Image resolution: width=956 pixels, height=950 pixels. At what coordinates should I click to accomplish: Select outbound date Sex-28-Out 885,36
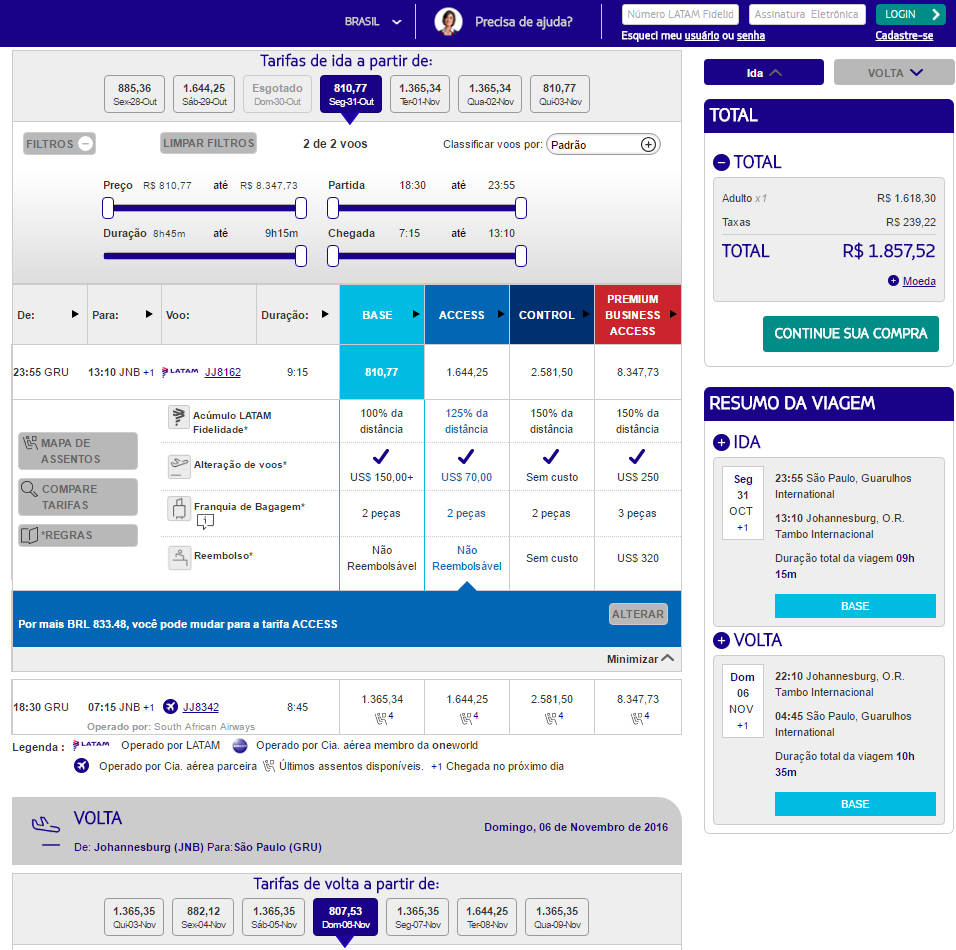pyautogui.click(x=135, y=94)
